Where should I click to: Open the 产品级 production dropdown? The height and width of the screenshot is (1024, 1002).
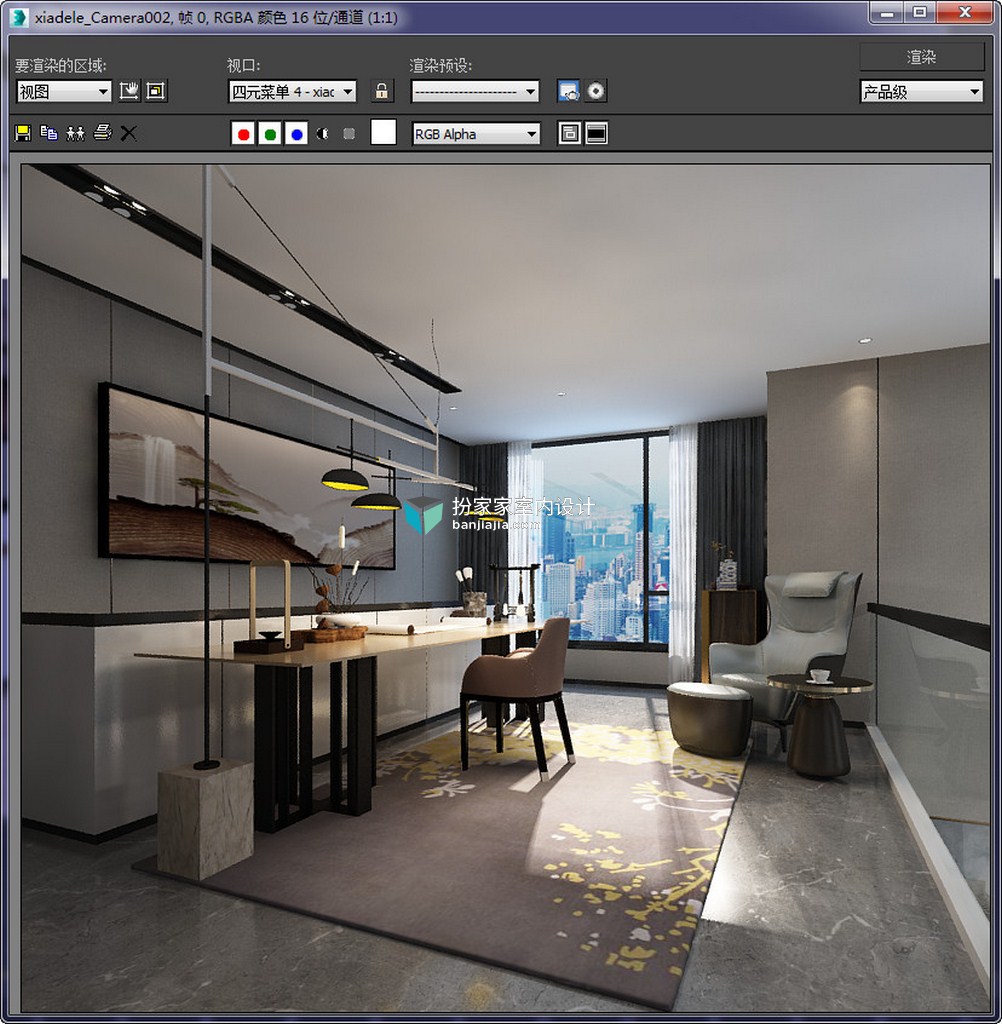(x=921, y=91)
